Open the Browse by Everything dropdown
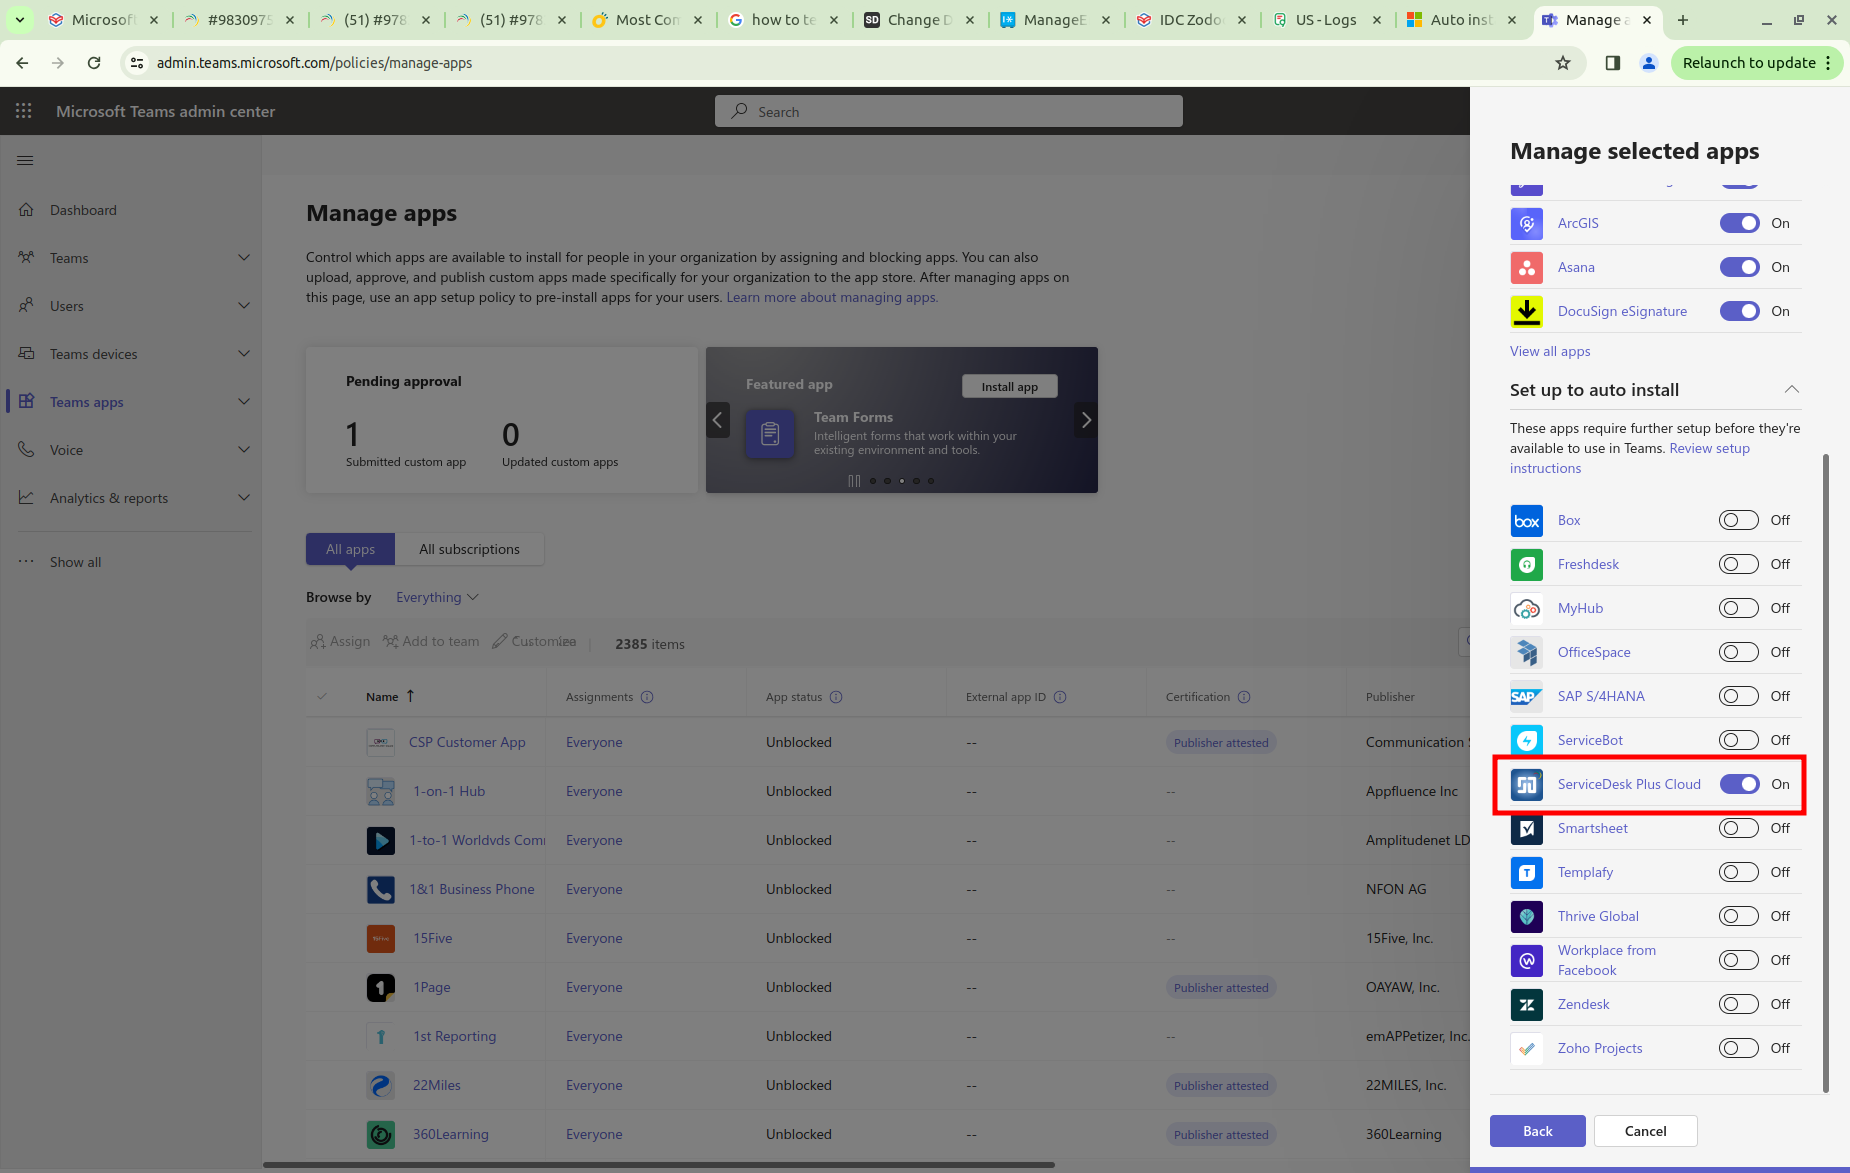This screenshot has width=1850, height=1173. pyautogui.click(x=437, y=597)
